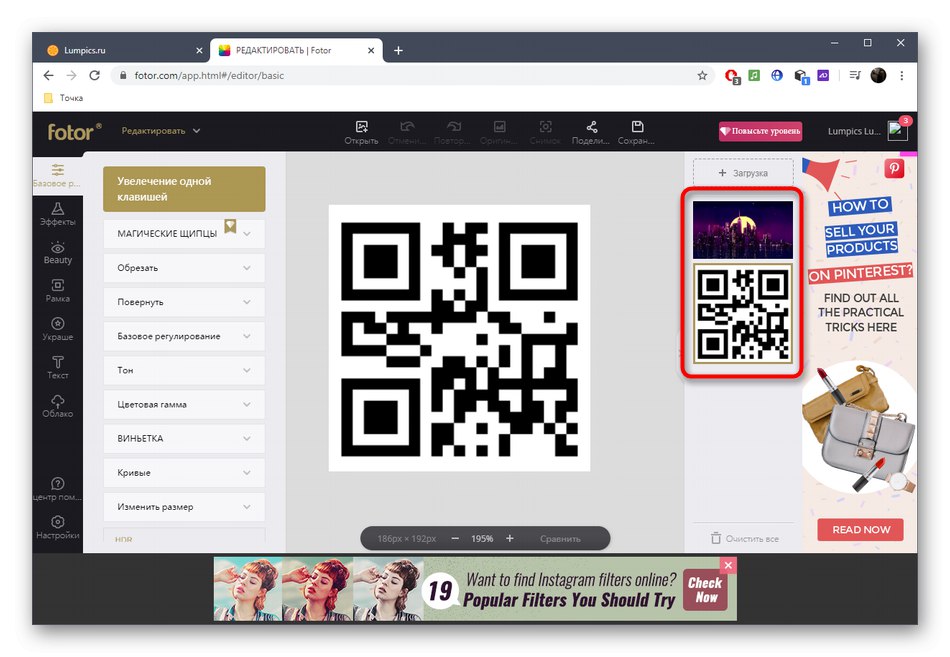Select the РЕДАКТИРОВАТЬ | Fotor tab

[296, 51]
